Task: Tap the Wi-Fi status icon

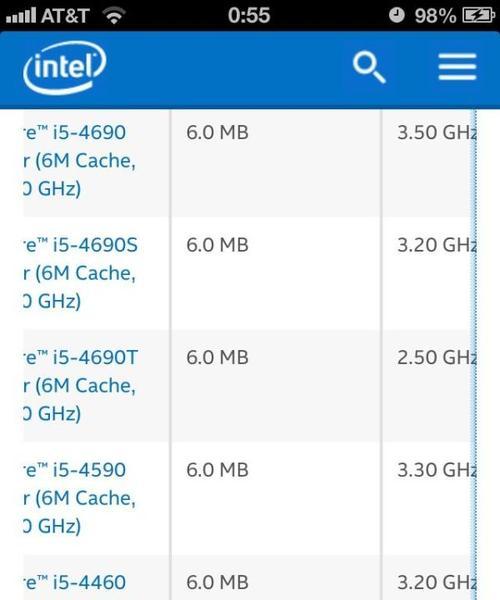Action: (x=114, y=16)
